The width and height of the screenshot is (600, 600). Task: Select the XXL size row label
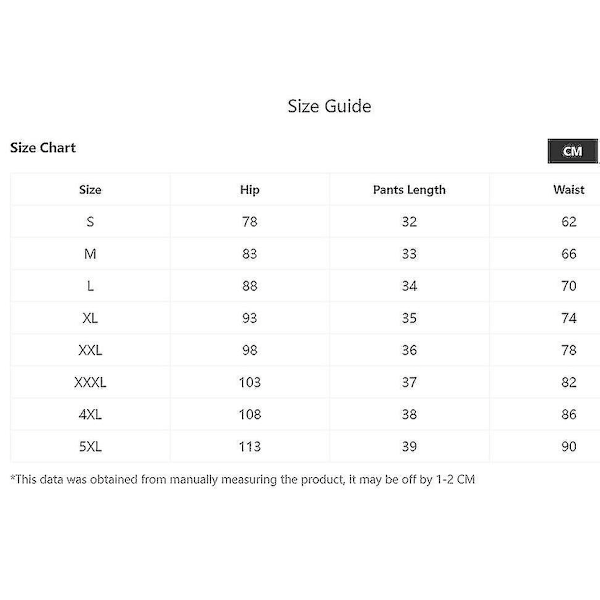coord(90,350)
